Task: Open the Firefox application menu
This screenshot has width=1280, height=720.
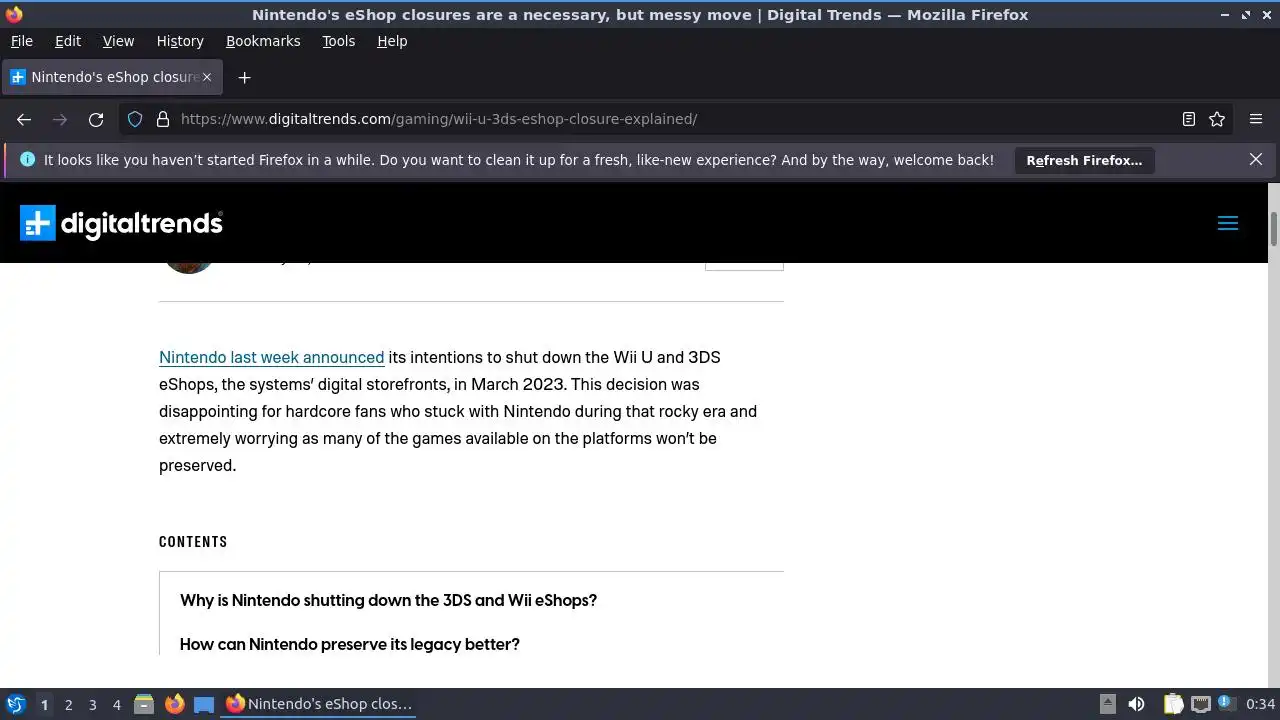Action: coord(1256,119)
